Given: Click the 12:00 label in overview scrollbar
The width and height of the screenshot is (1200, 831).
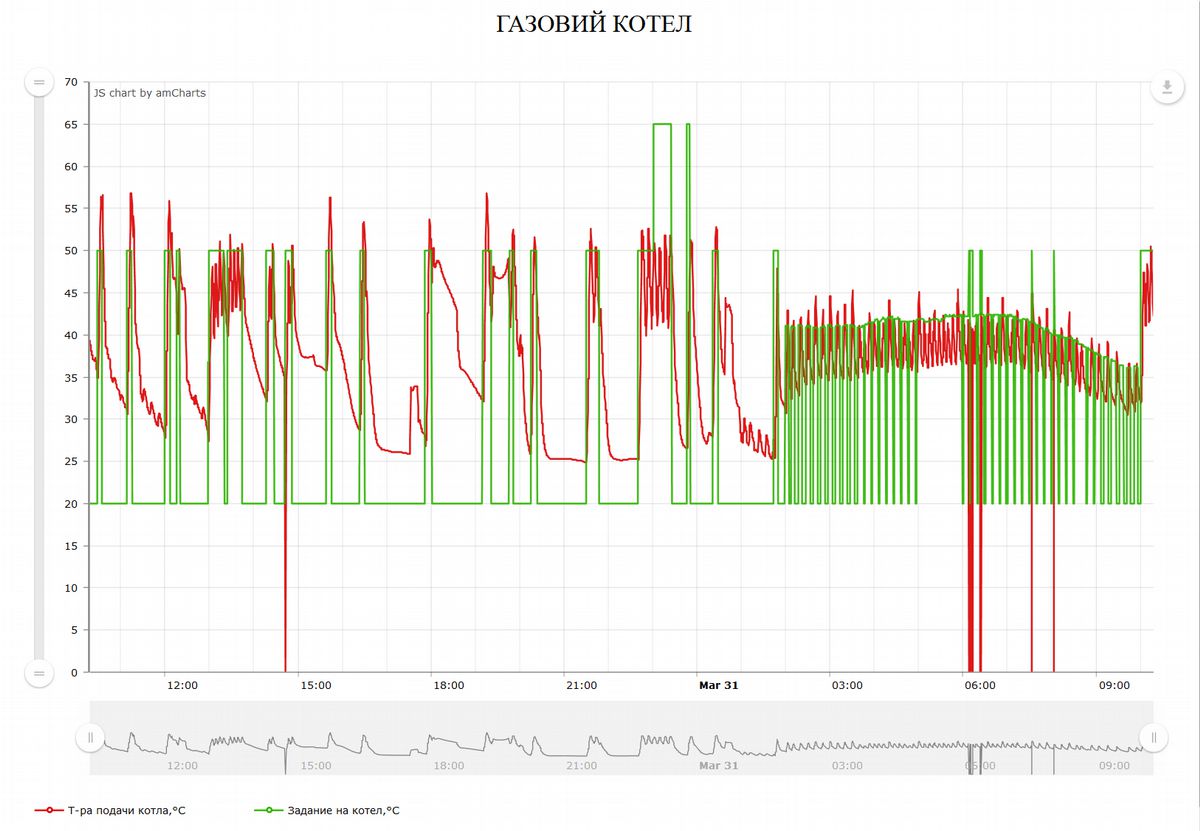Looking at the screenshot, I should [182, 765].
